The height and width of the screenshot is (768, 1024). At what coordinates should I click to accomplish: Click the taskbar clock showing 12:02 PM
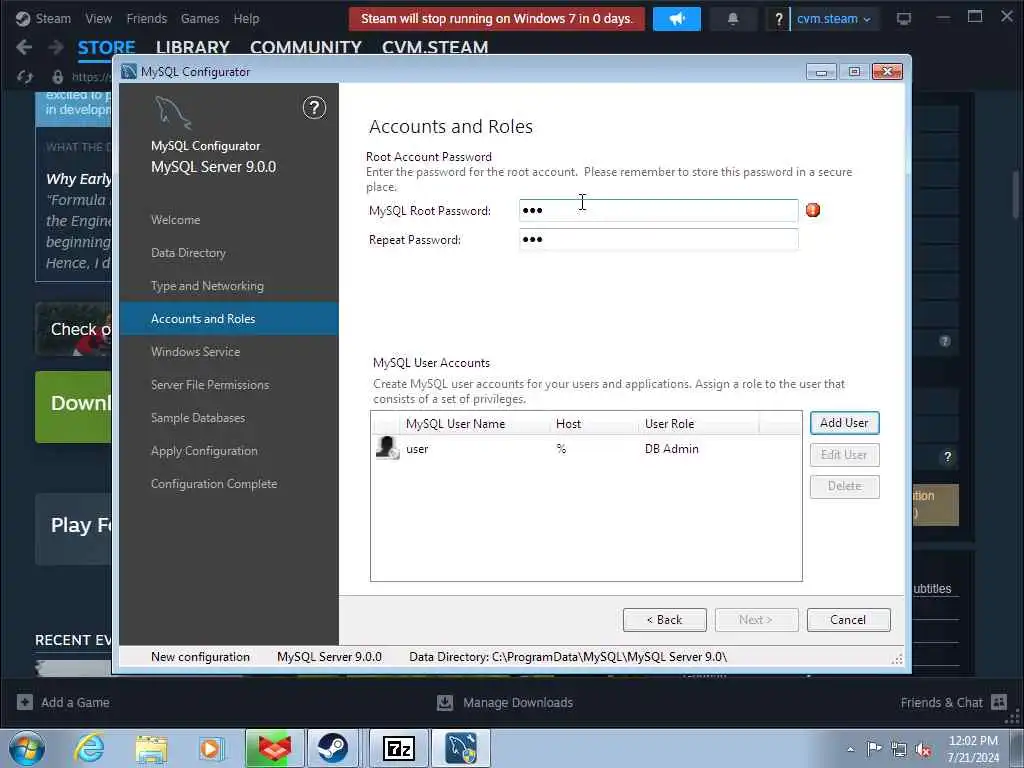tap(973, 748)
